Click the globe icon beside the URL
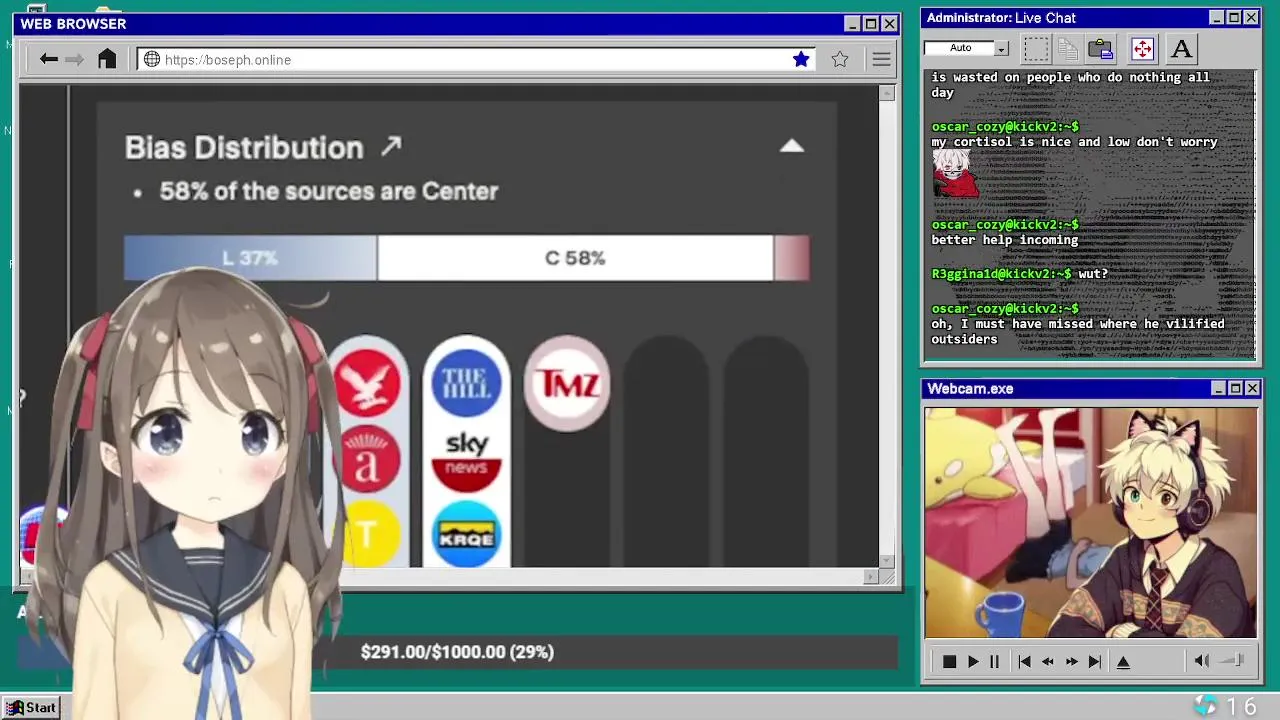 [x=152, y=59]
